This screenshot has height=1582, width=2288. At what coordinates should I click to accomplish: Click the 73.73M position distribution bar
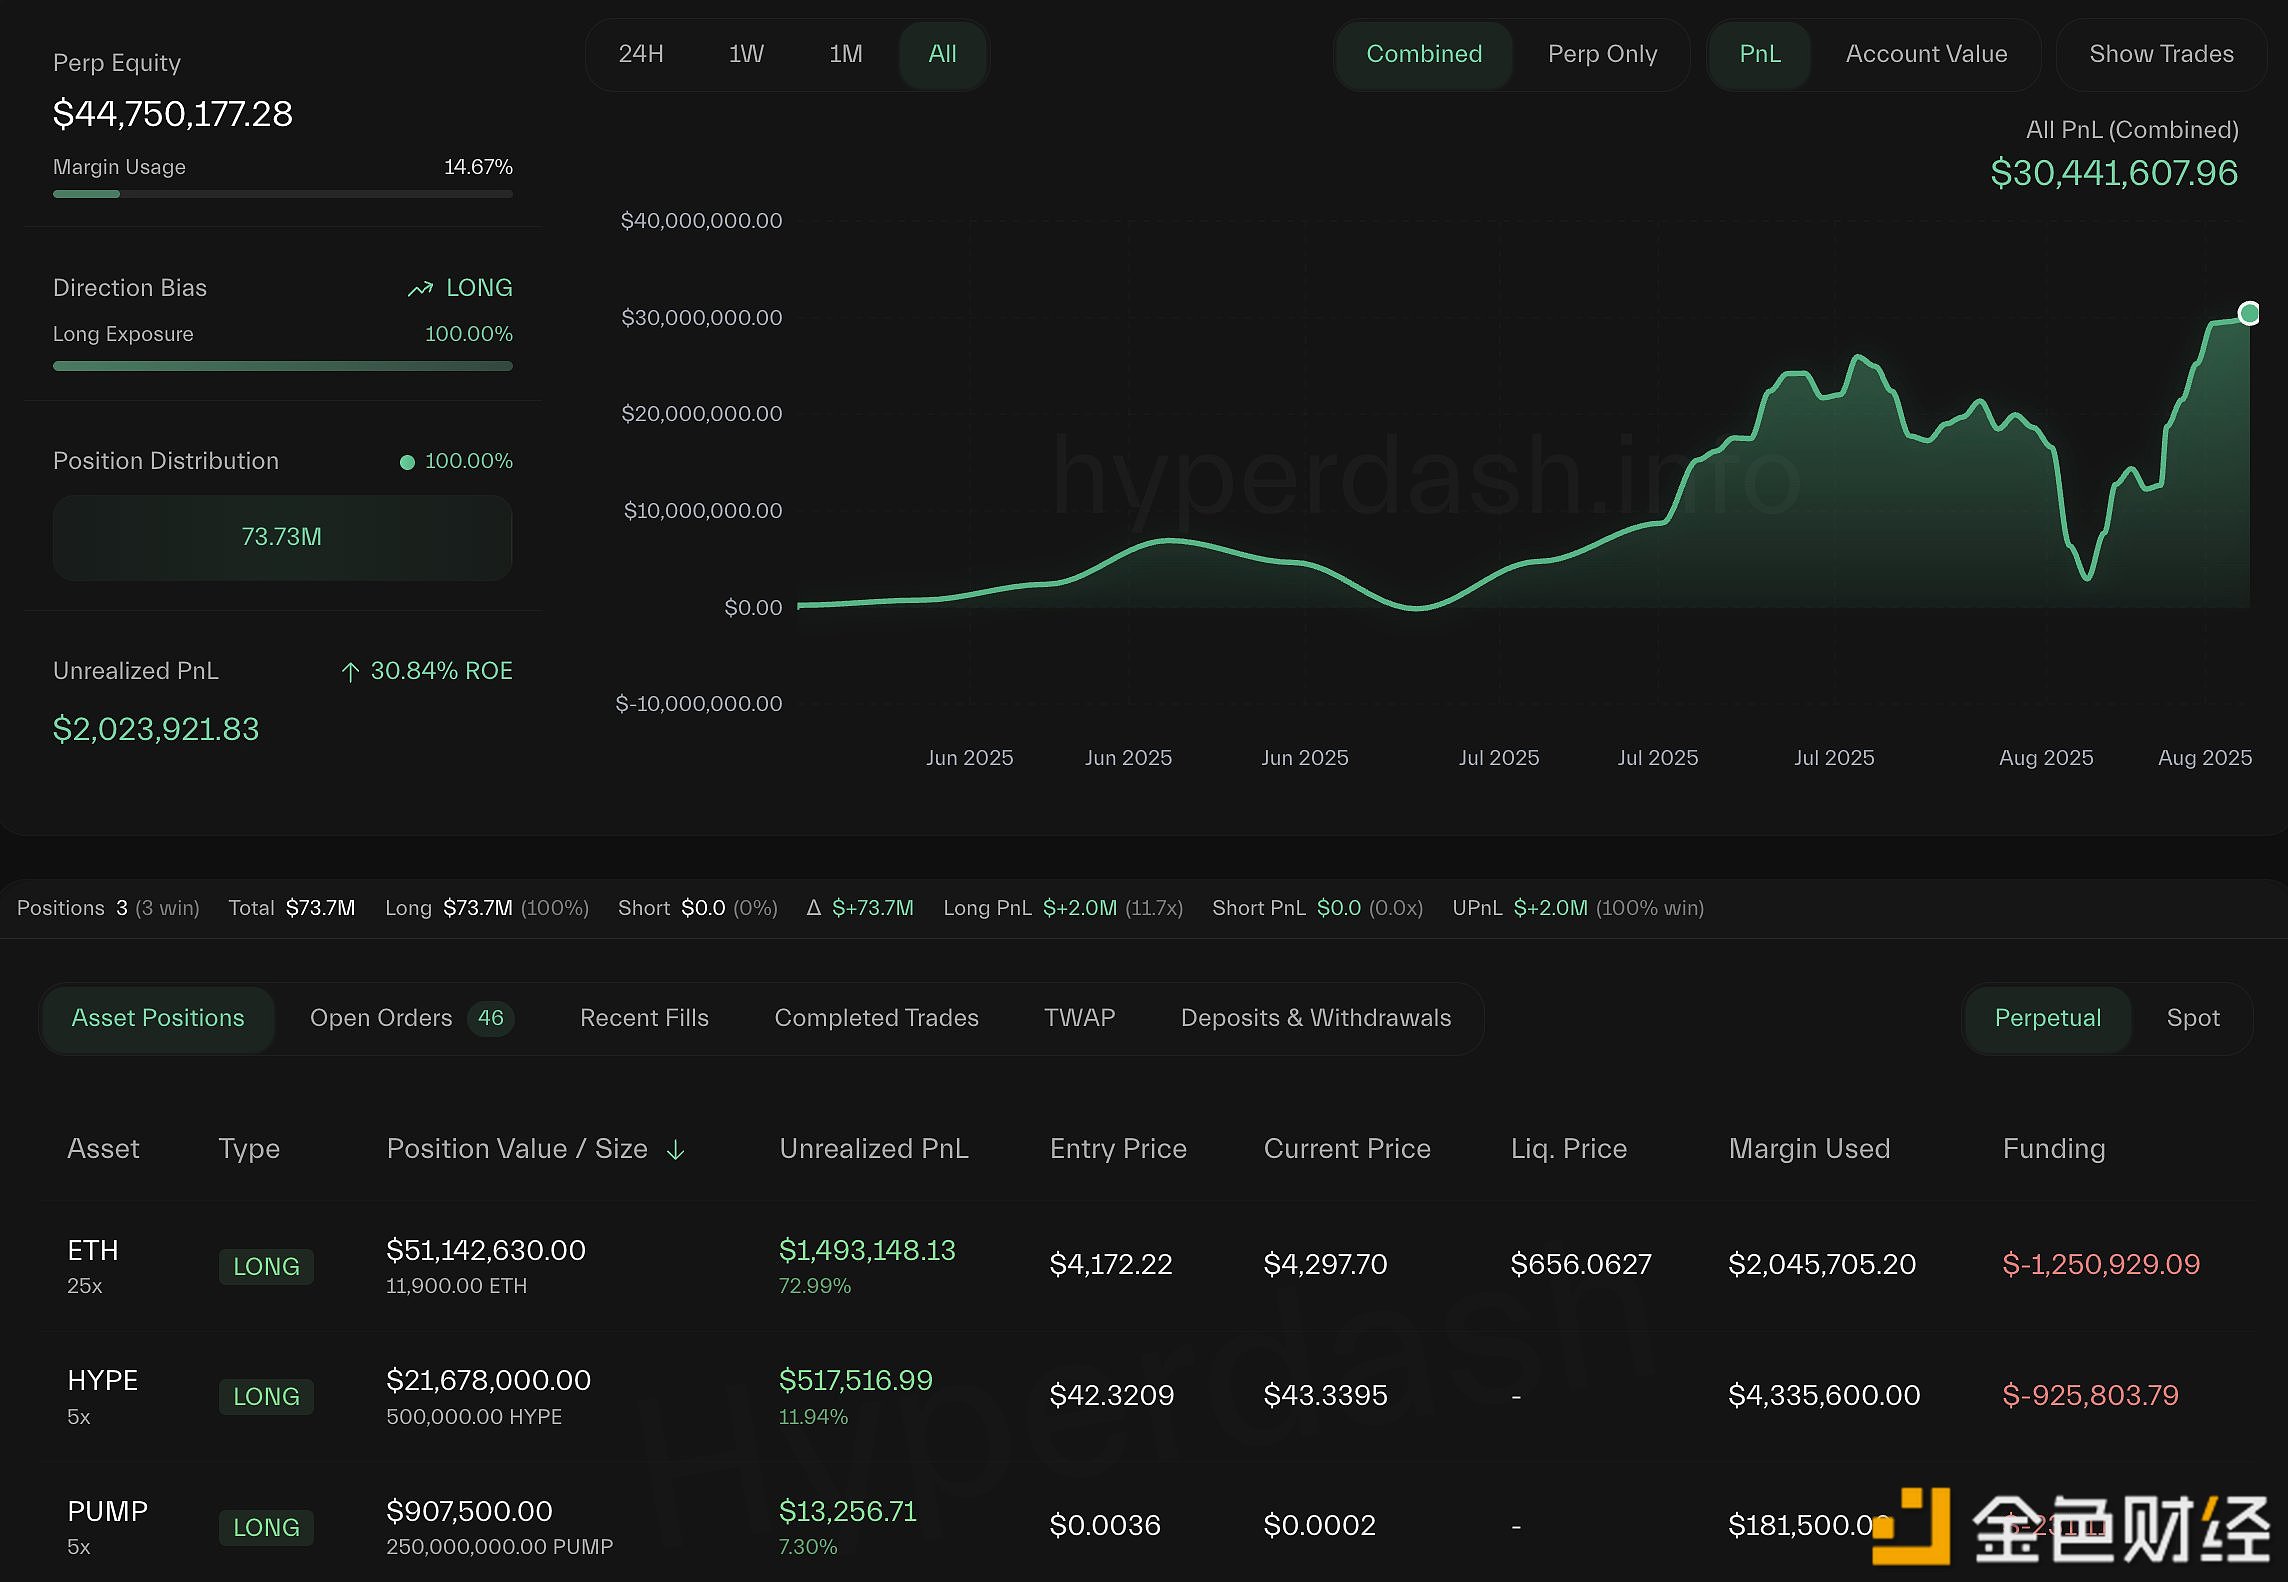pyautogui.click(x=282, y=537)
